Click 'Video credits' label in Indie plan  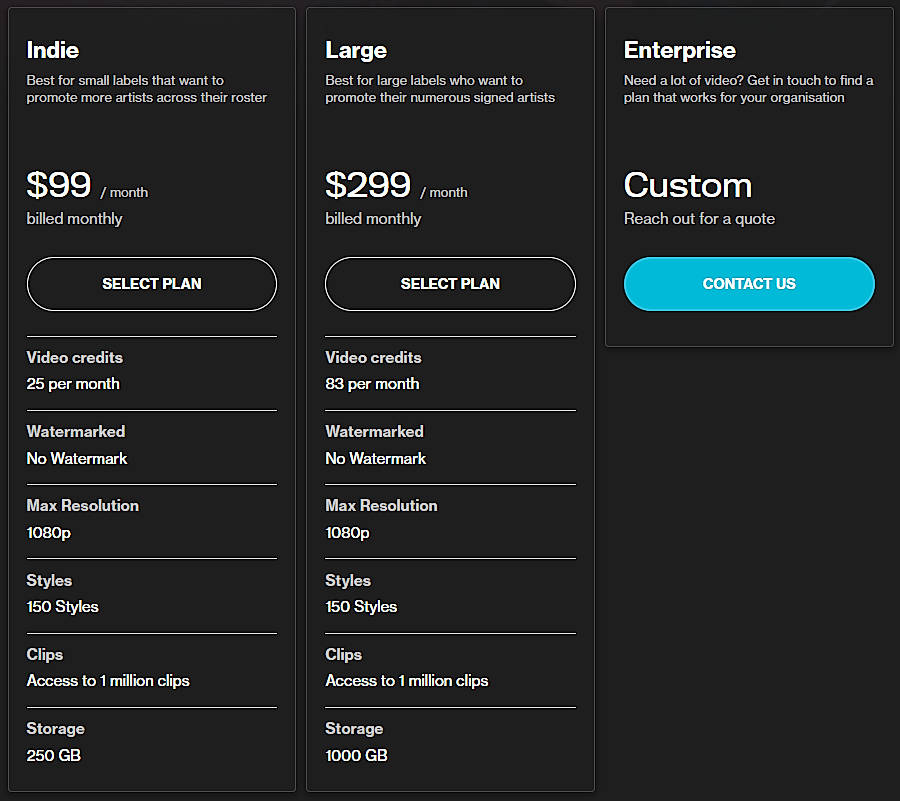[75, 357]
